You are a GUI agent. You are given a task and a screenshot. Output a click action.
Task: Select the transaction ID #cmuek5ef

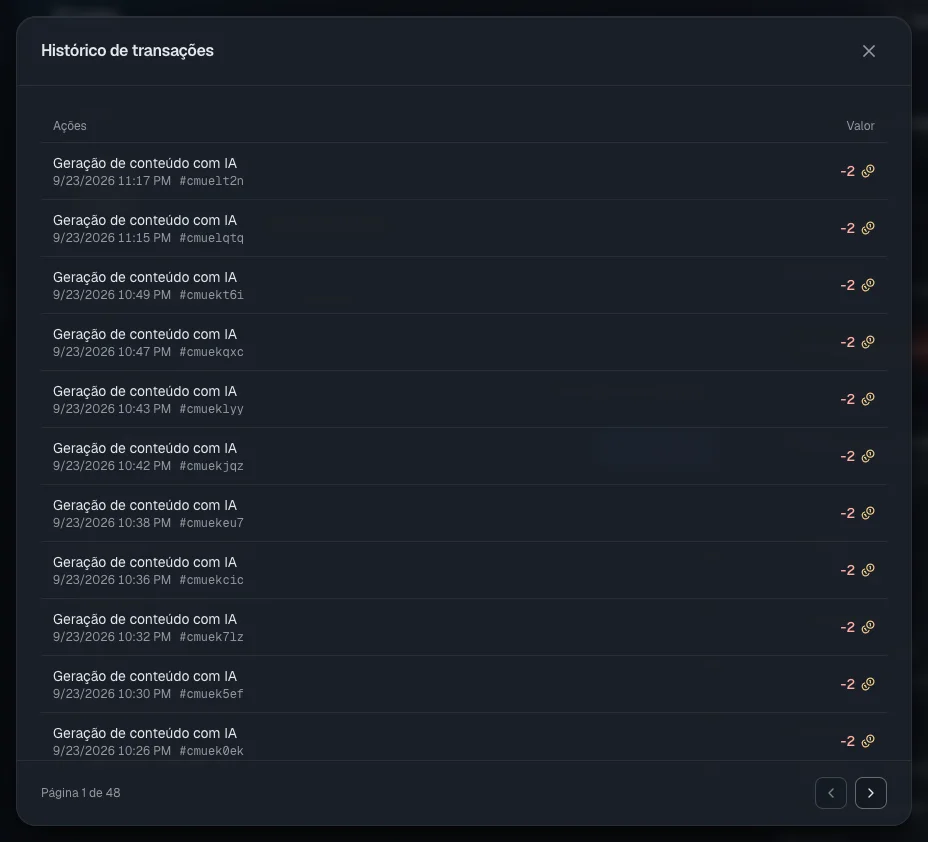coord(211,693)
